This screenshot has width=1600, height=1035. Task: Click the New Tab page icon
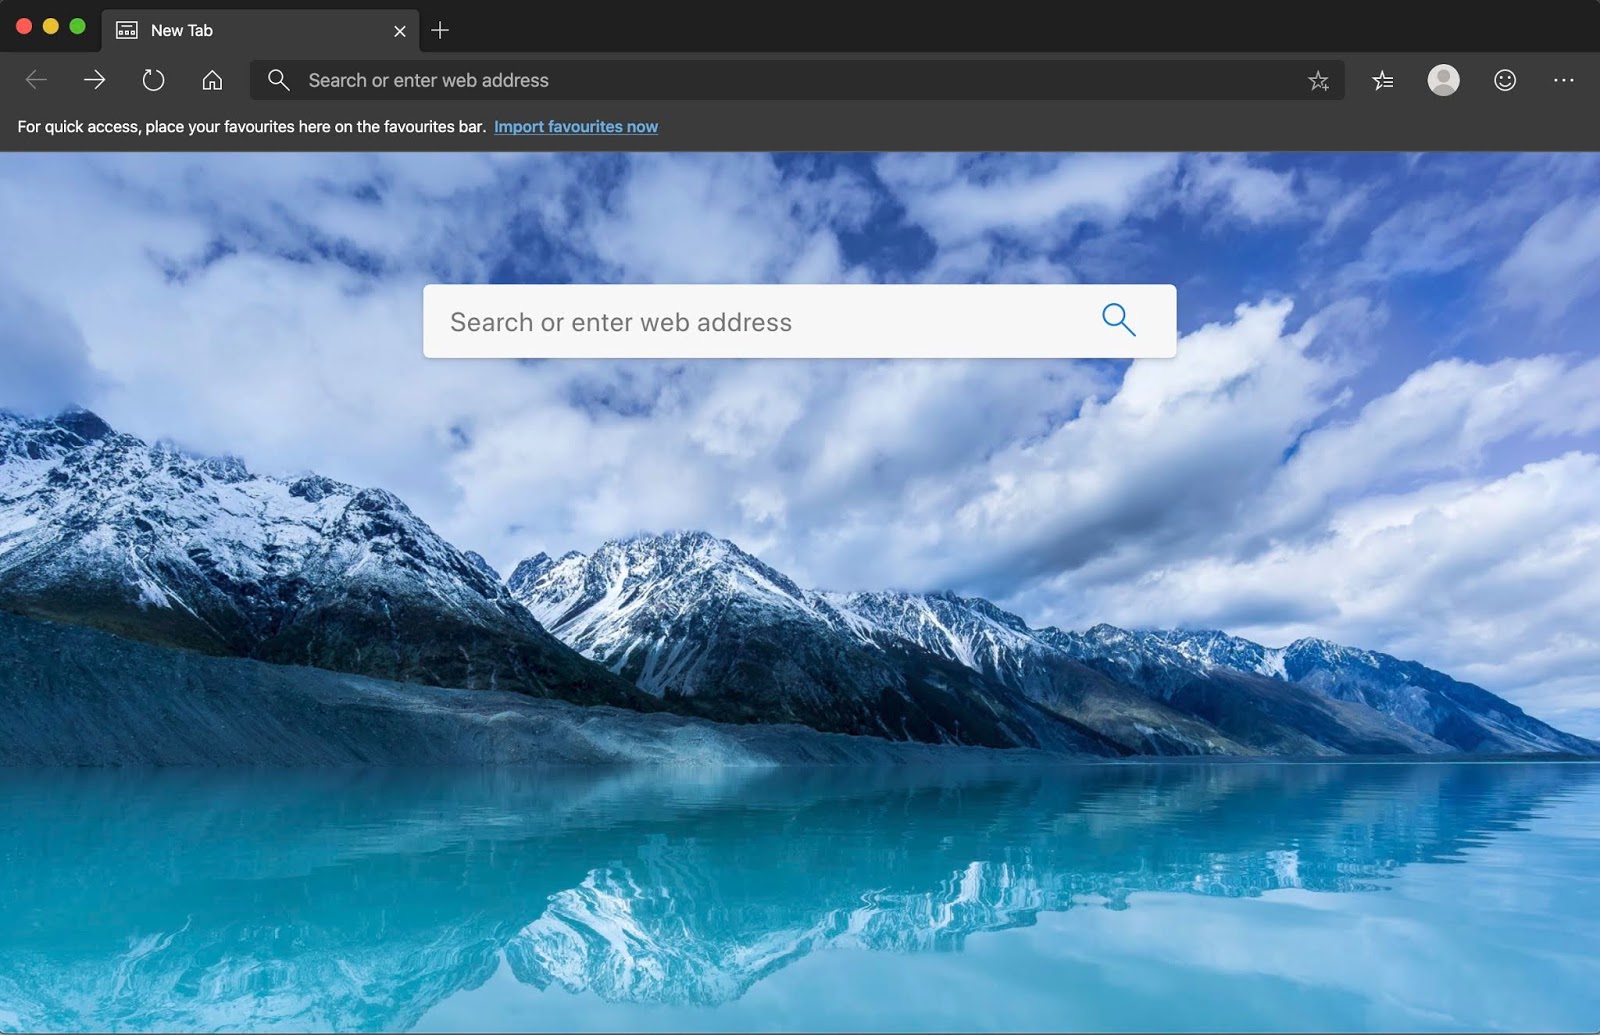tap(127, 30)
